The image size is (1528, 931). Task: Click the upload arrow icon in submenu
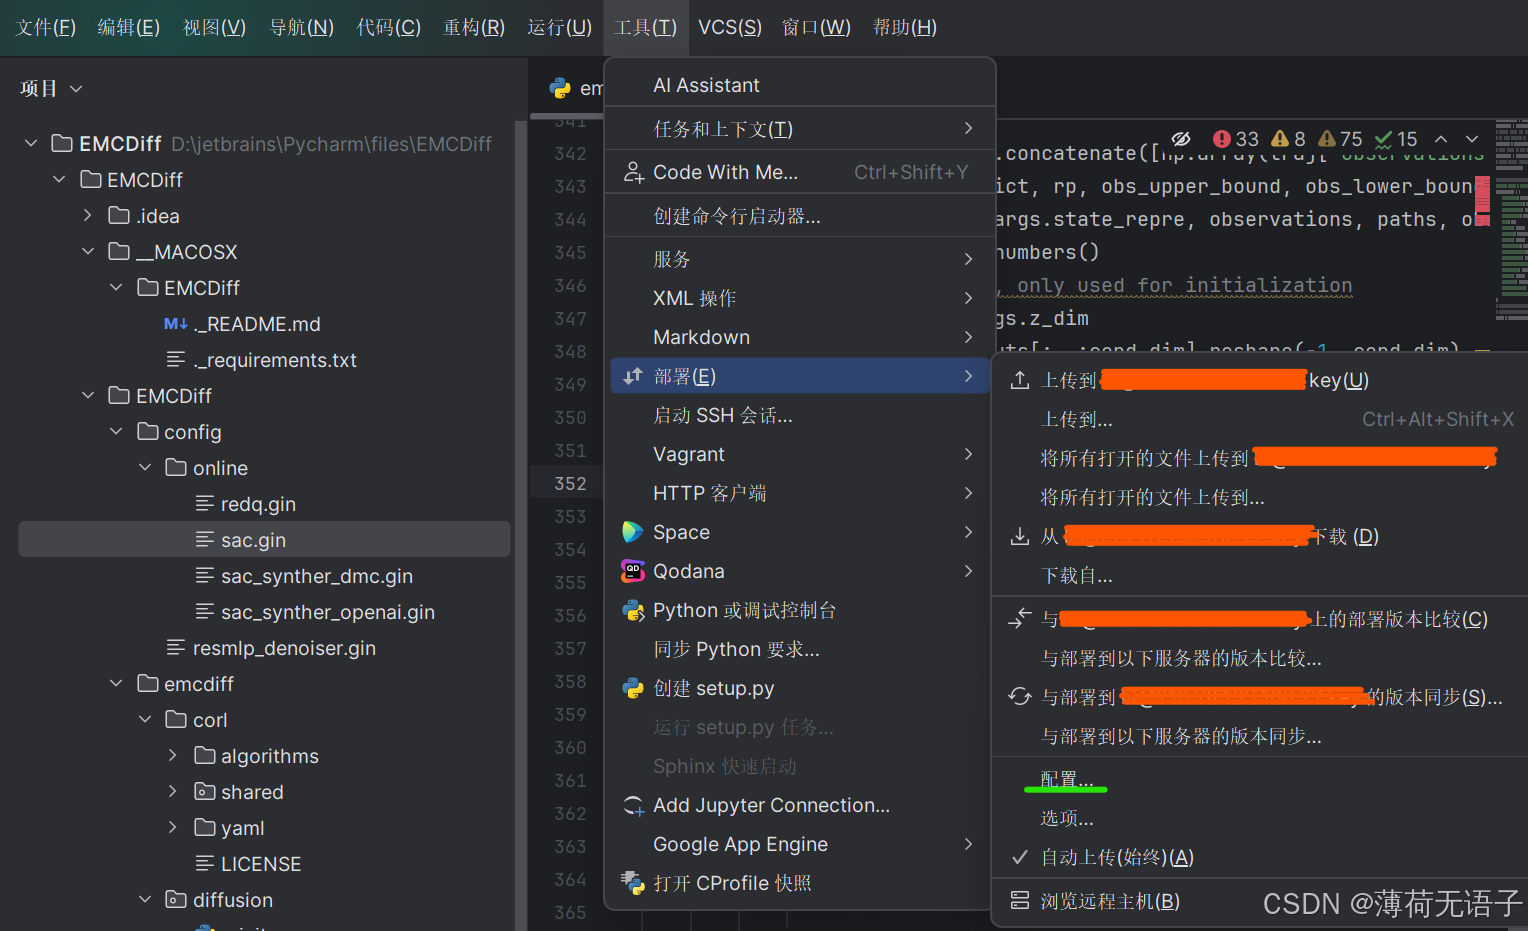[1020, 380]
